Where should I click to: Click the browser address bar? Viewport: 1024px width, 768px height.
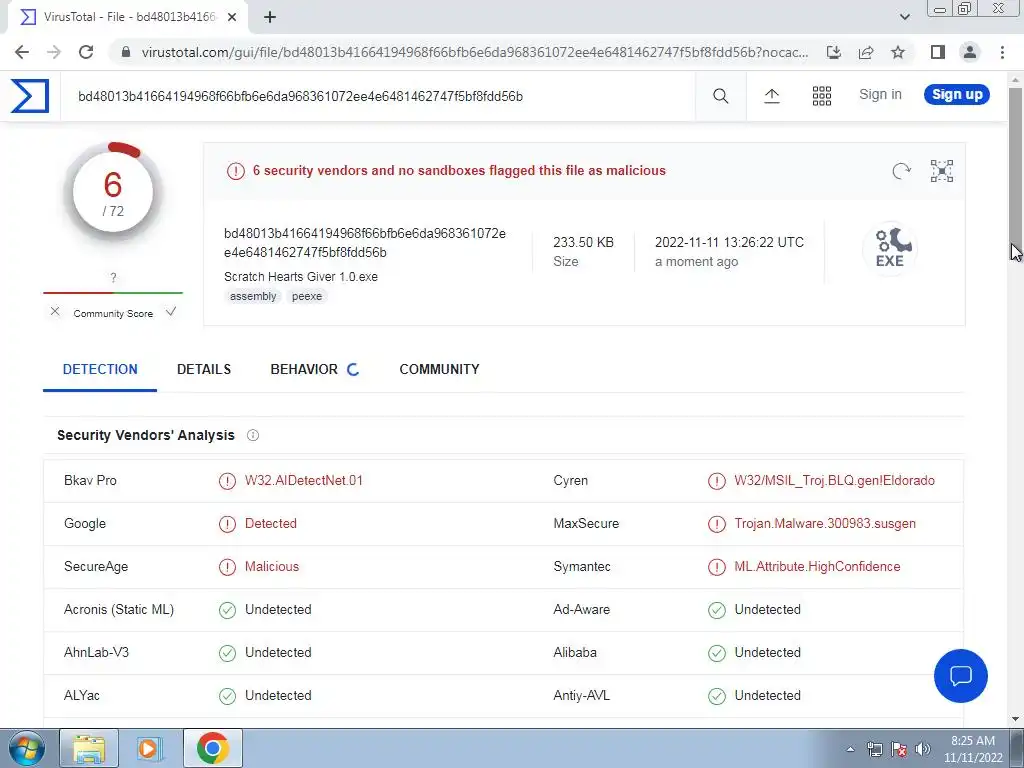pos(475,52)
